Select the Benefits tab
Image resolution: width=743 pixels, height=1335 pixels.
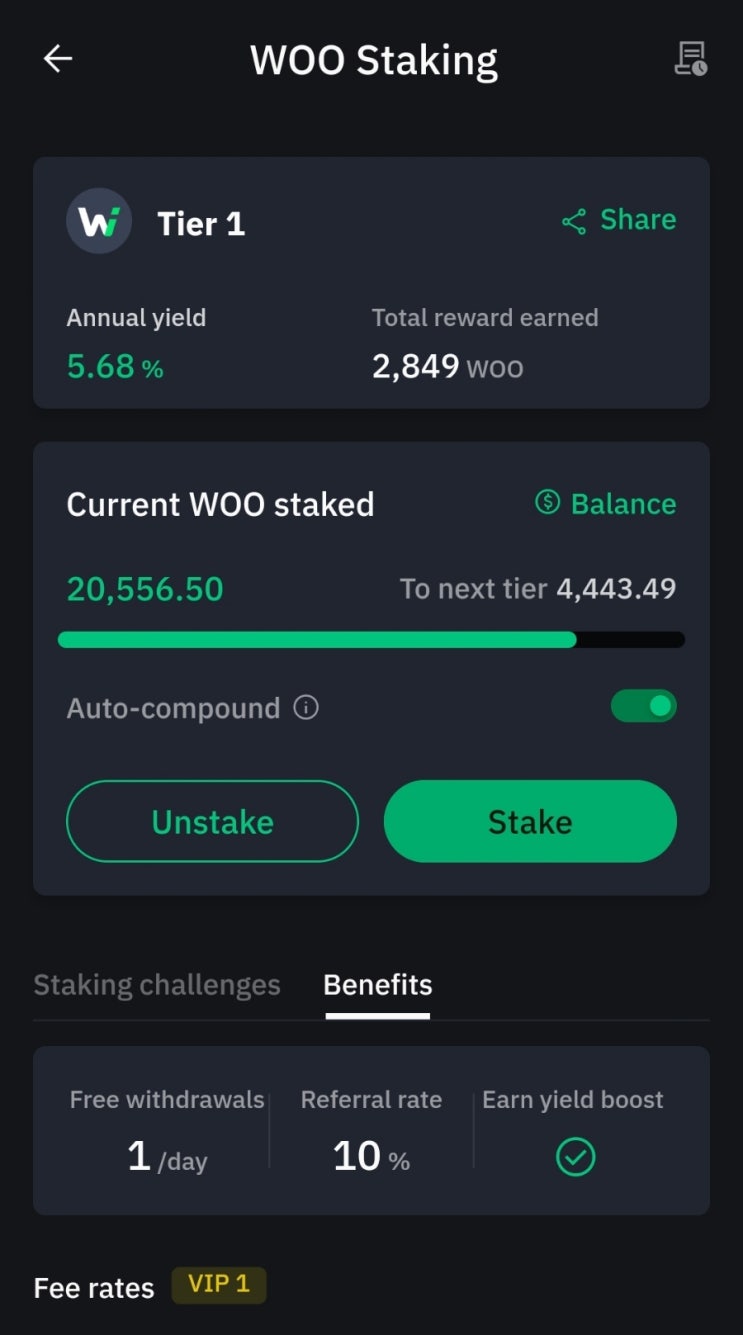coord(378,985)
